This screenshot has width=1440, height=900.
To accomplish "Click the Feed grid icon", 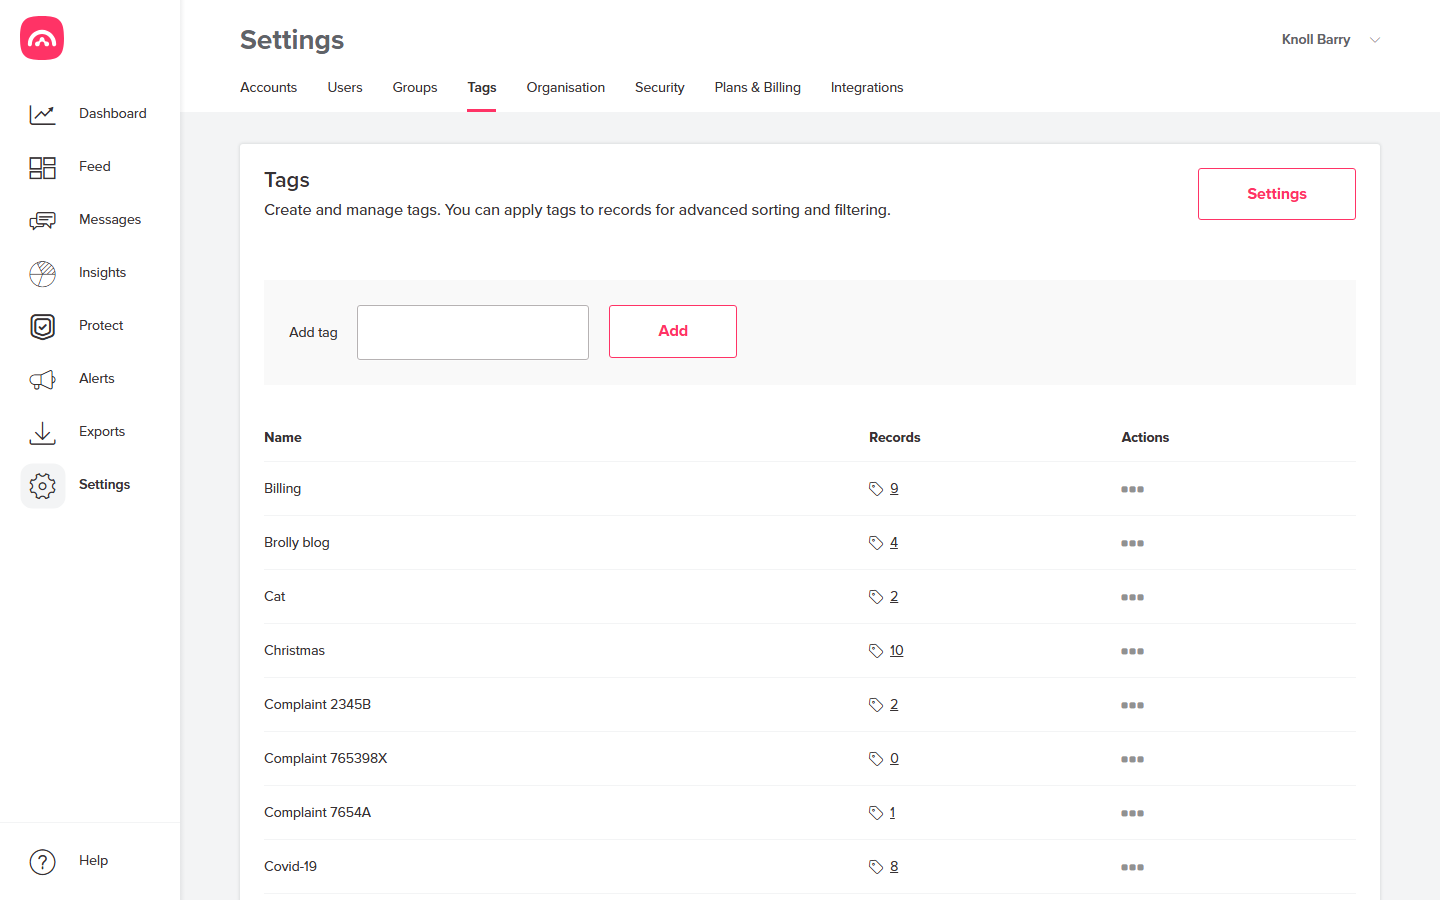I will coord(42,167).
